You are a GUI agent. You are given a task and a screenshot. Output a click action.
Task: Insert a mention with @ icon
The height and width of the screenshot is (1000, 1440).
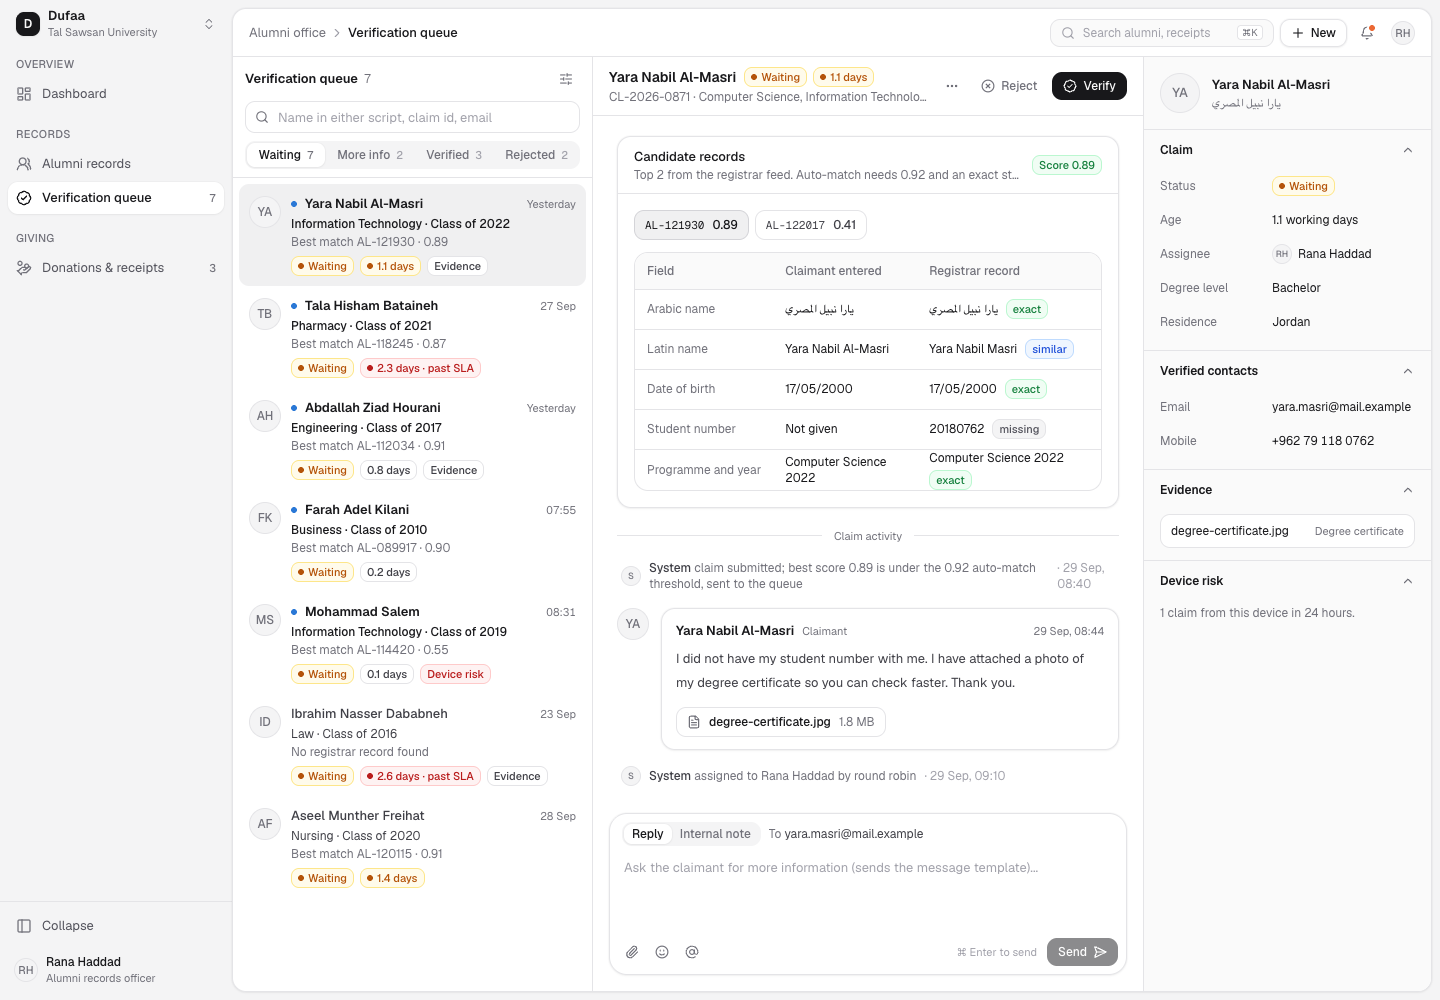(x=692, y=952)
